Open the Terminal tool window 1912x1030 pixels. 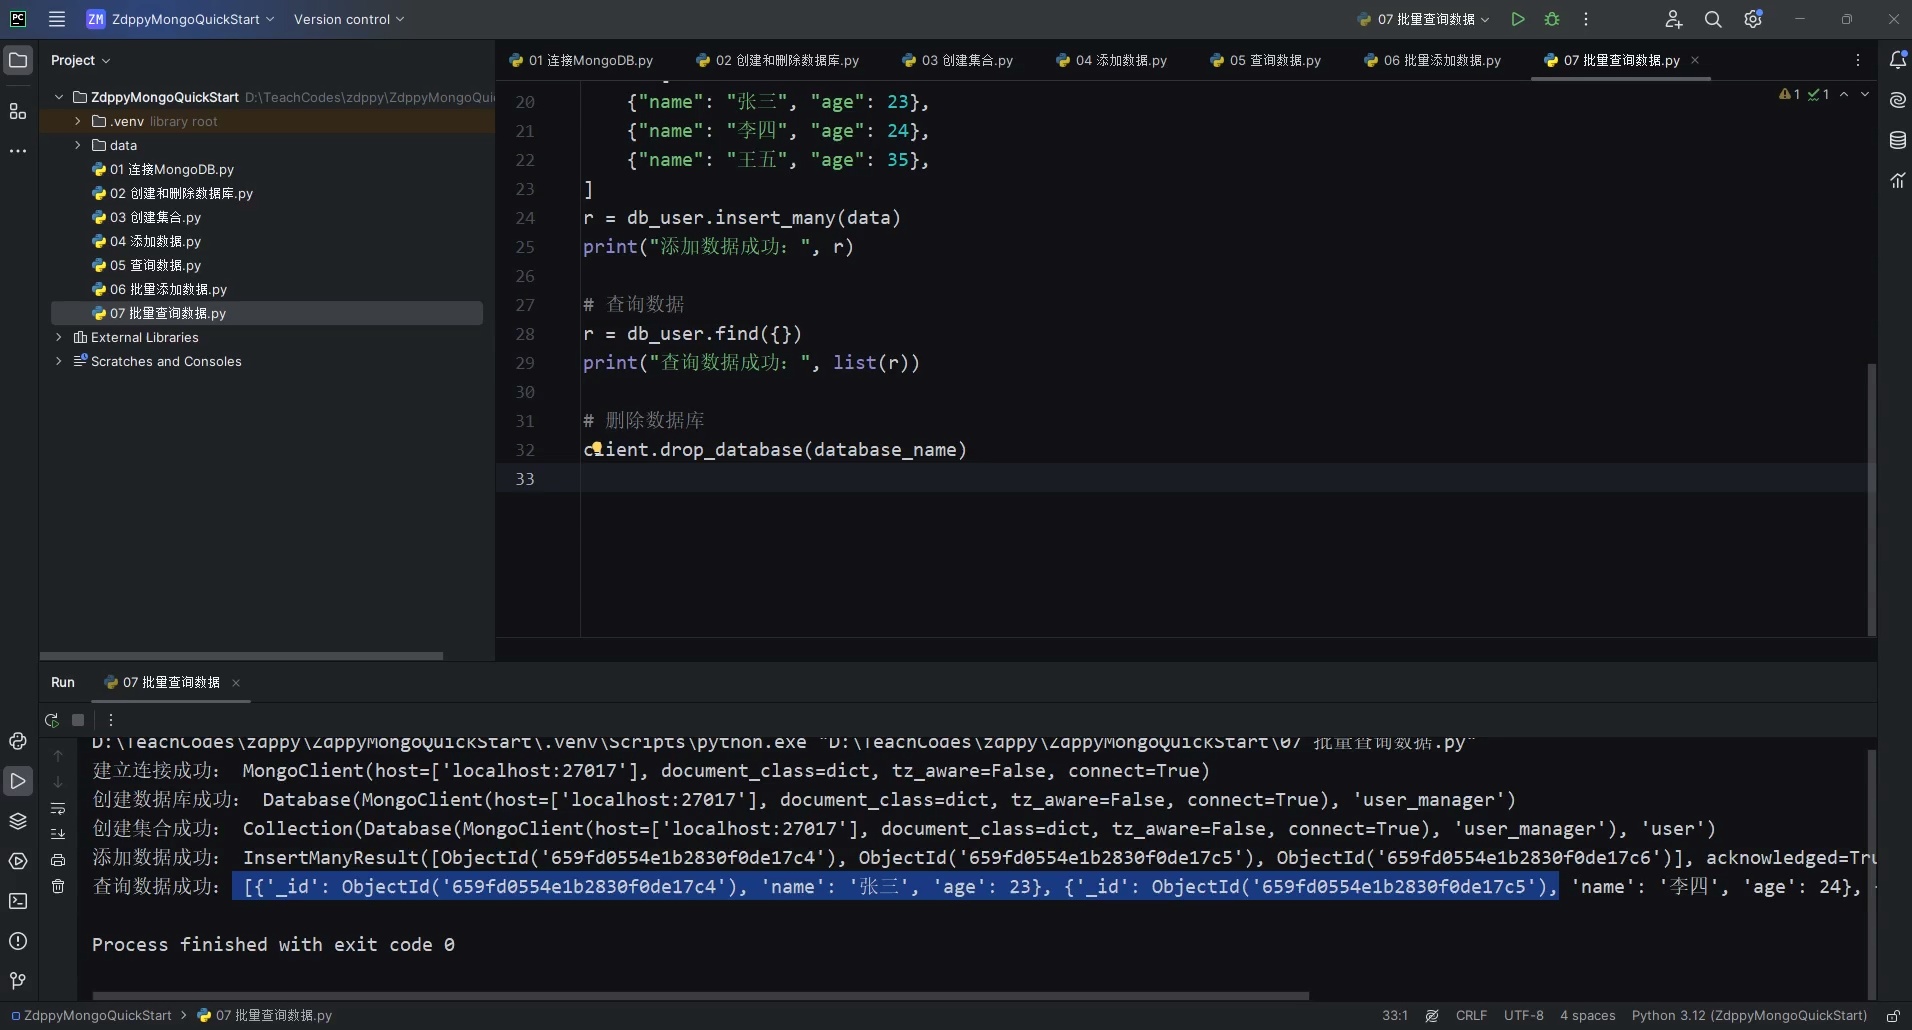(x=17, y=901)
